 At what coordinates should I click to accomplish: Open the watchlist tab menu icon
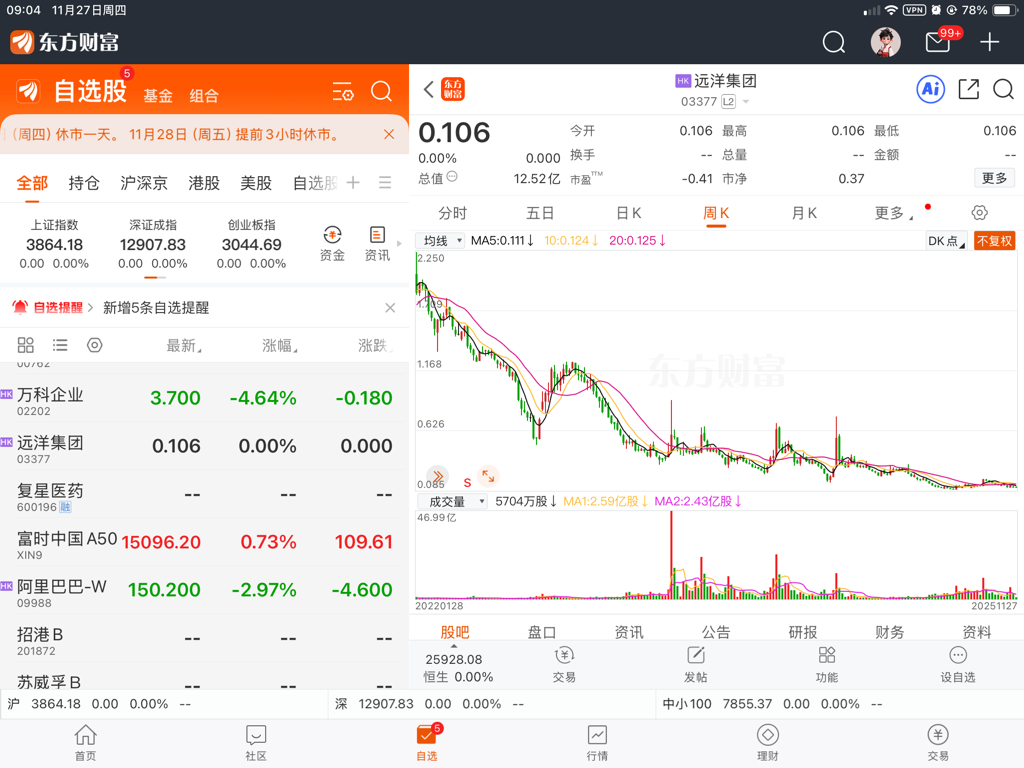pyautogui.click(x=385, y=182)
